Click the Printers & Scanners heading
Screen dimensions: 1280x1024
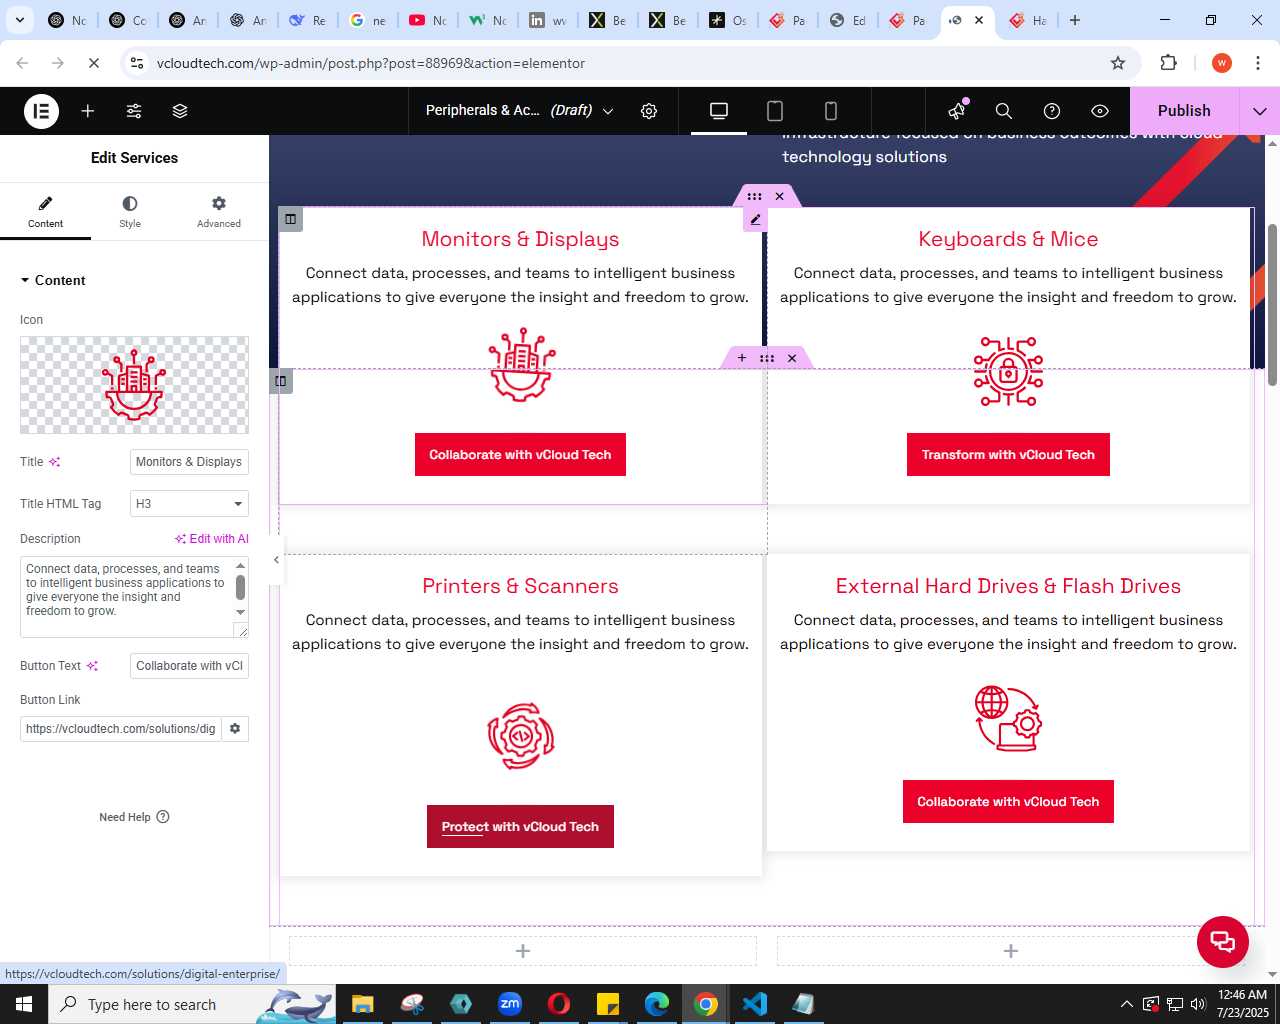pos(520,586)
